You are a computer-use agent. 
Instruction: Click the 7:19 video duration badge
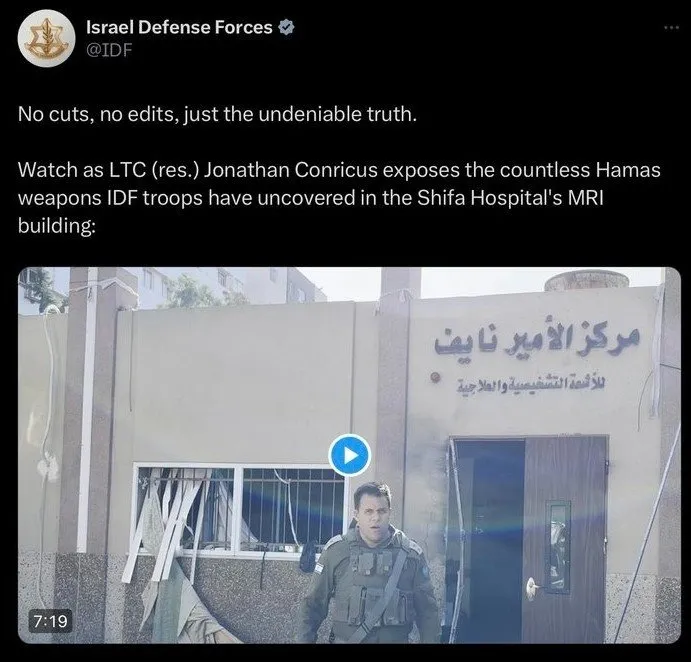[x=50, y=621]
